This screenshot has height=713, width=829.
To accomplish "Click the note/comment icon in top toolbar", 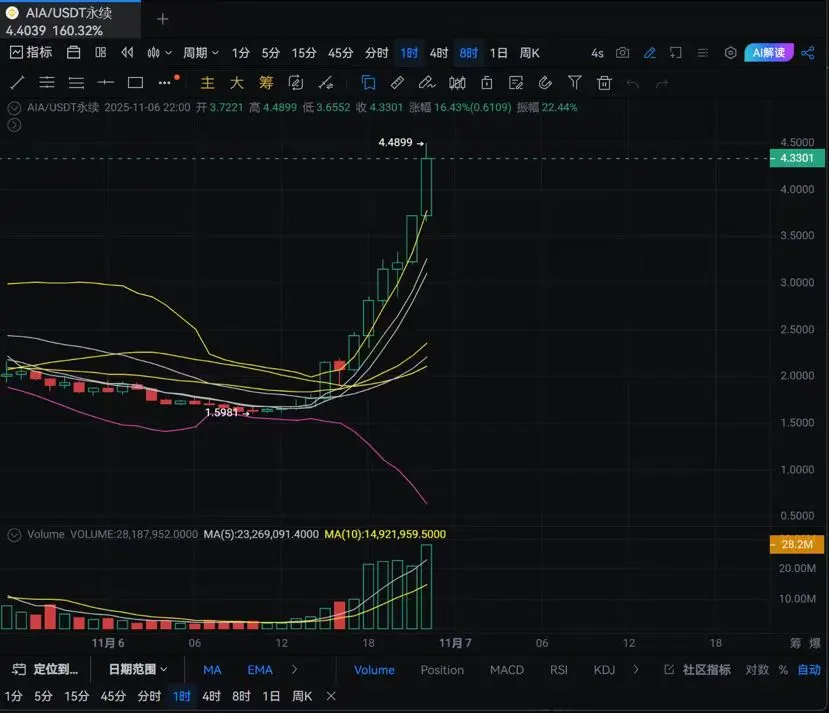I will pos(676,52).
